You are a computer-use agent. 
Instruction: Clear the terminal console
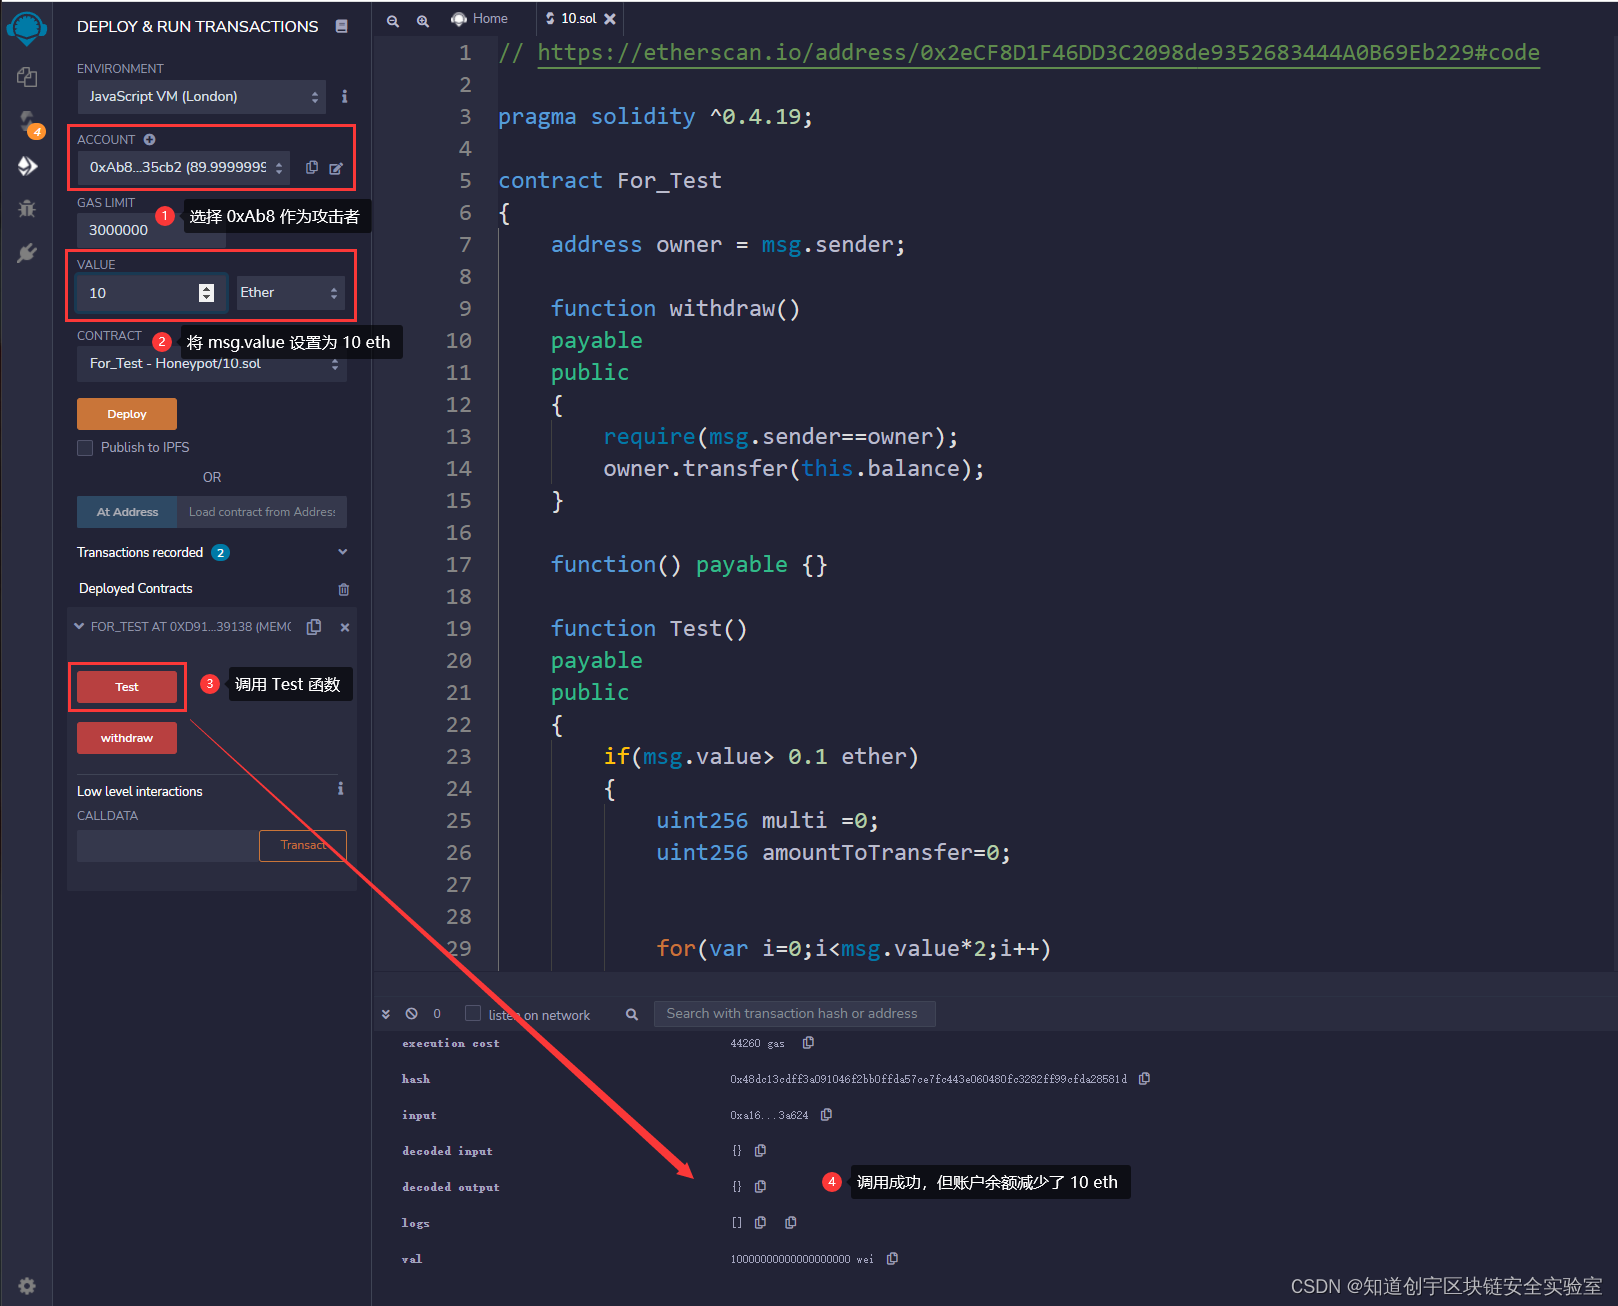411,1014
